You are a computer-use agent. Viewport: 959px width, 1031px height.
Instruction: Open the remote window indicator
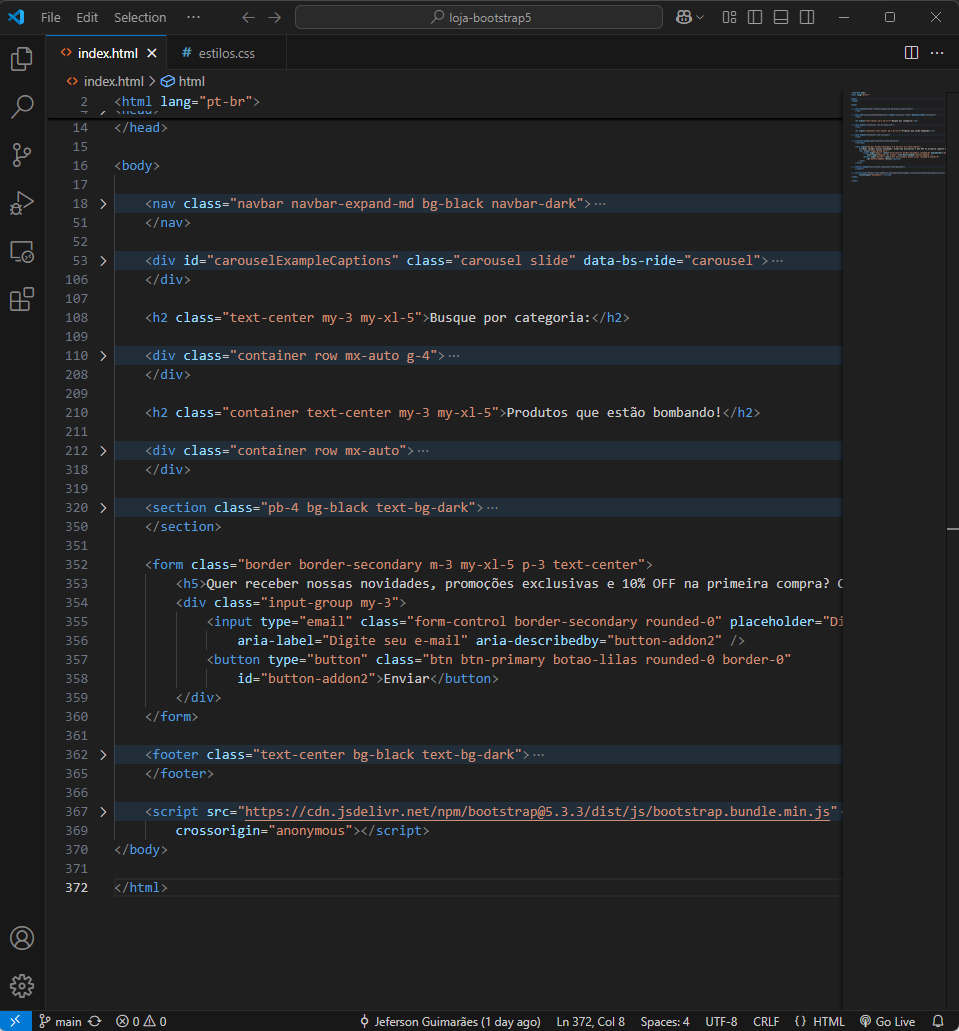tap(16, 1021)
